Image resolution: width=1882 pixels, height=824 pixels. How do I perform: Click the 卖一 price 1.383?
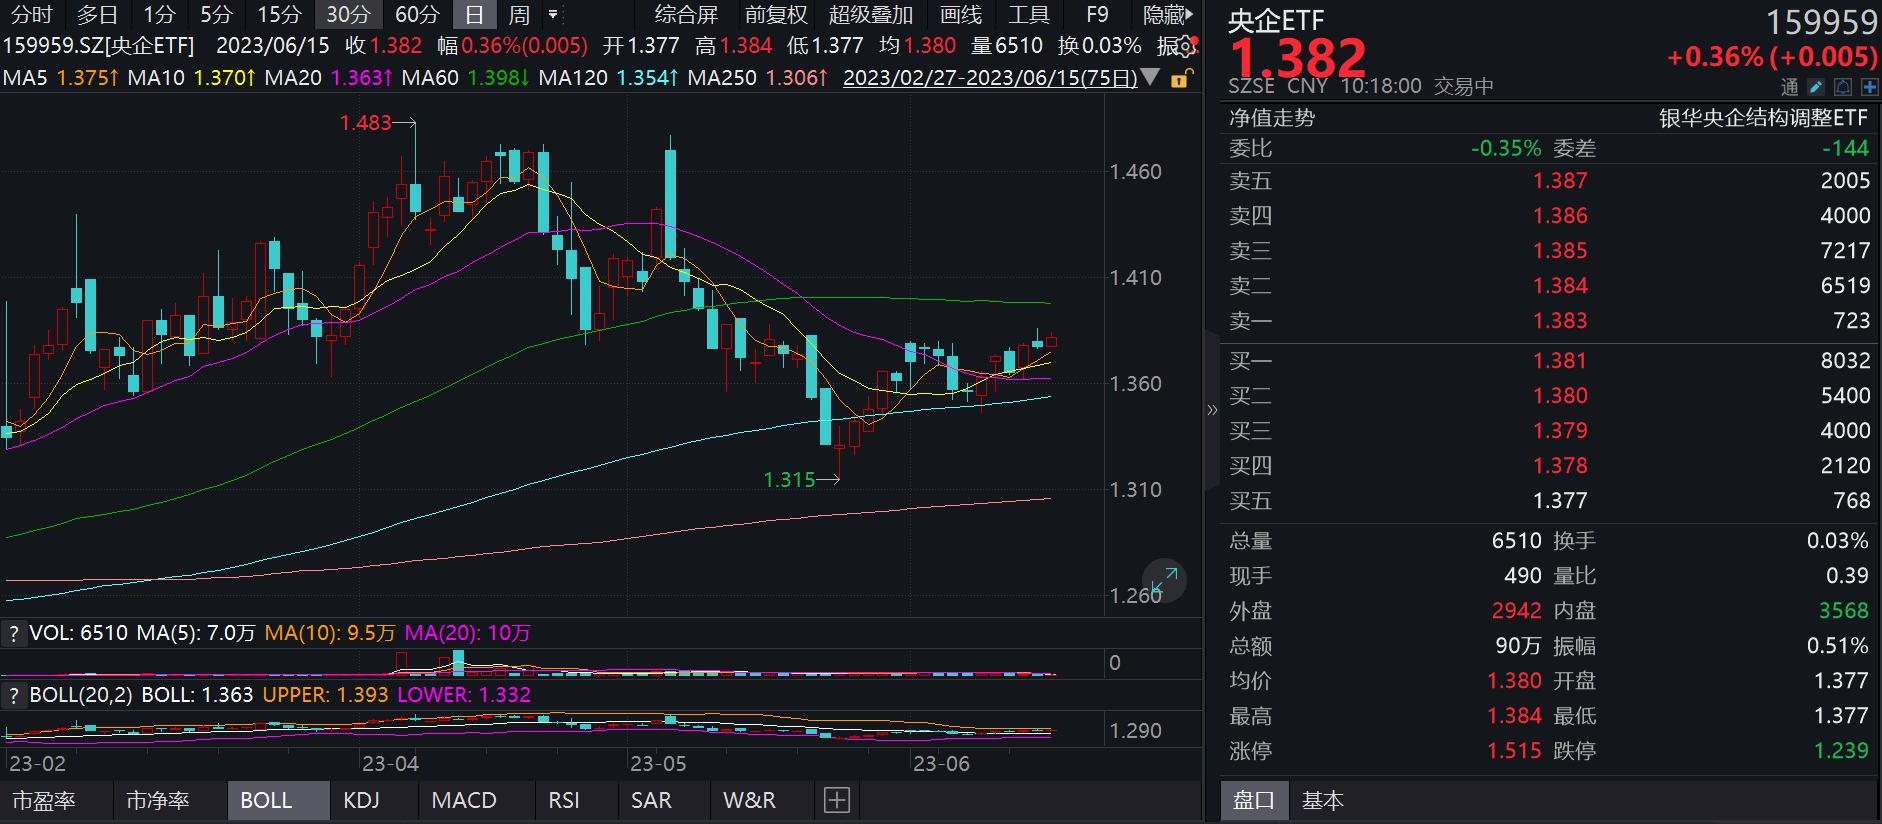point(1560,321)
